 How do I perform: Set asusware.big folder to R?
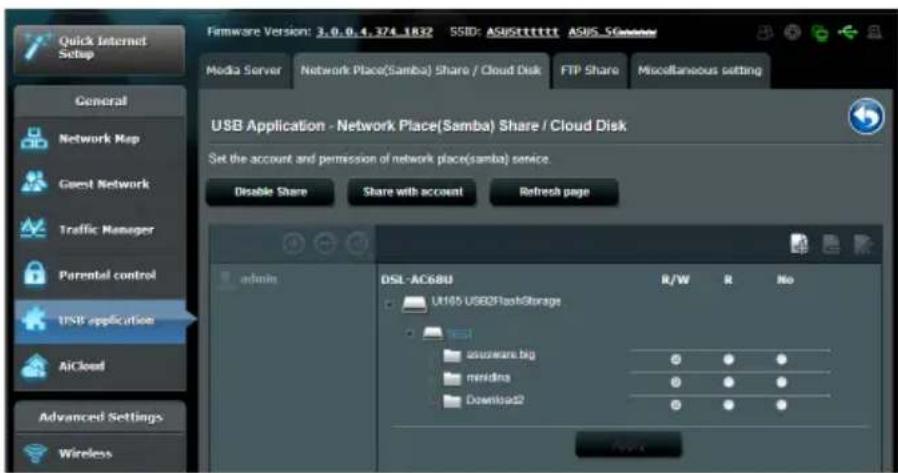click(728, 360)
